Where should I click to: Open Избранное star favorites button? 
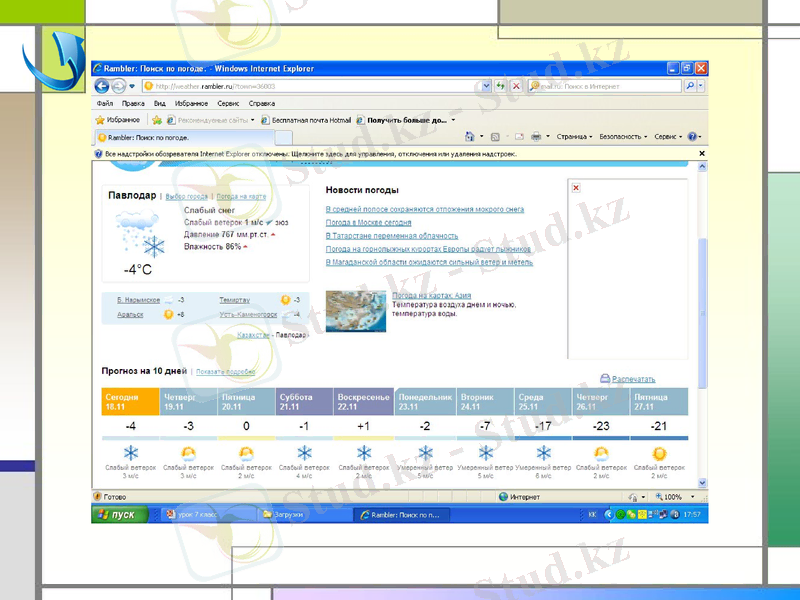(118, 119)
